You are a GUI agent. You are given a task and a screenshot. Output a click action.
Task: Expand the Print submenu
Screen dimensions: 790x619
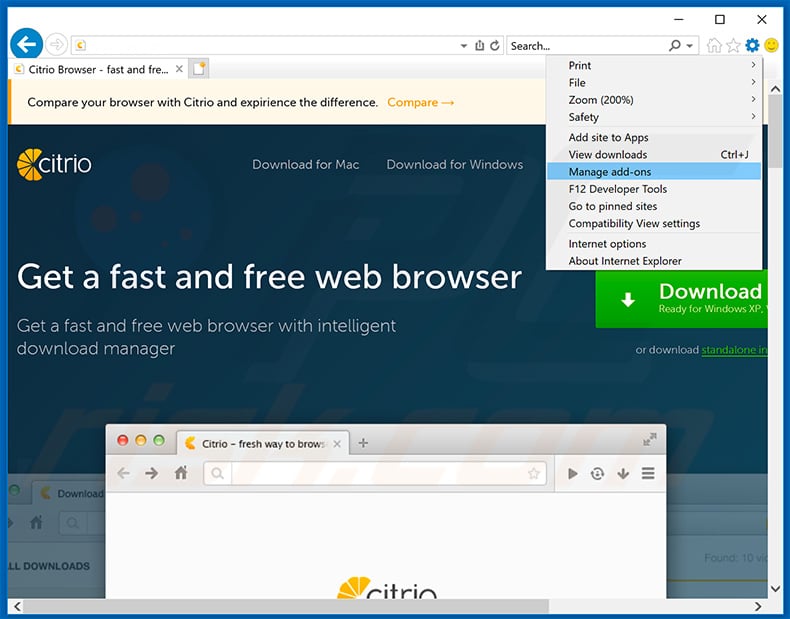click(x=654, y=65)
